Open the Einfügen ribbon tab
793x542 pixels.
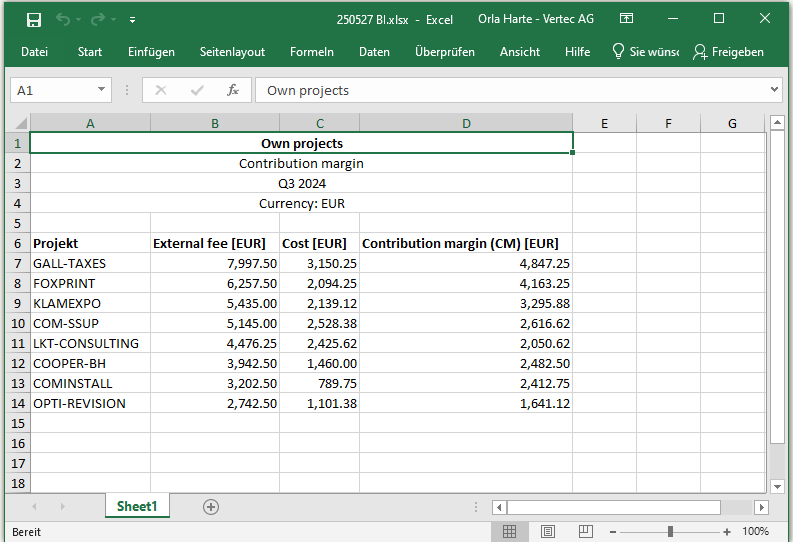coord(151,52)
